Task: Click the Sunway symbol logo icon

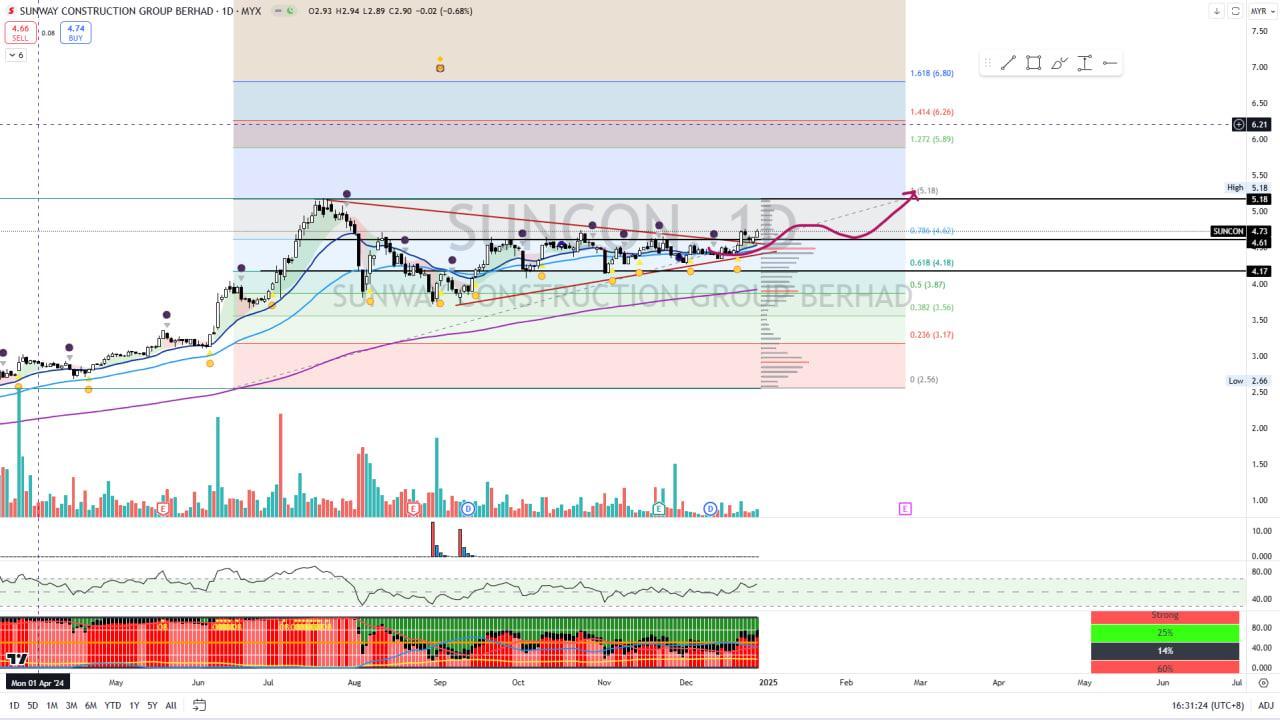Action: [11, 11]
